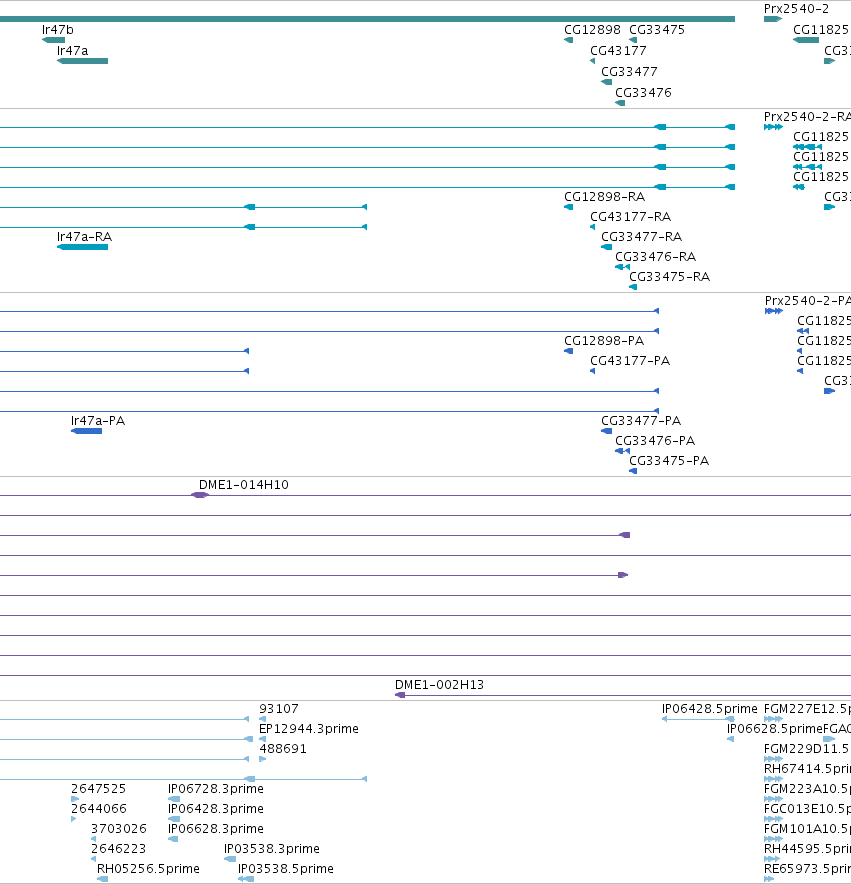Select the RH44595.5pri EST label

807,849
